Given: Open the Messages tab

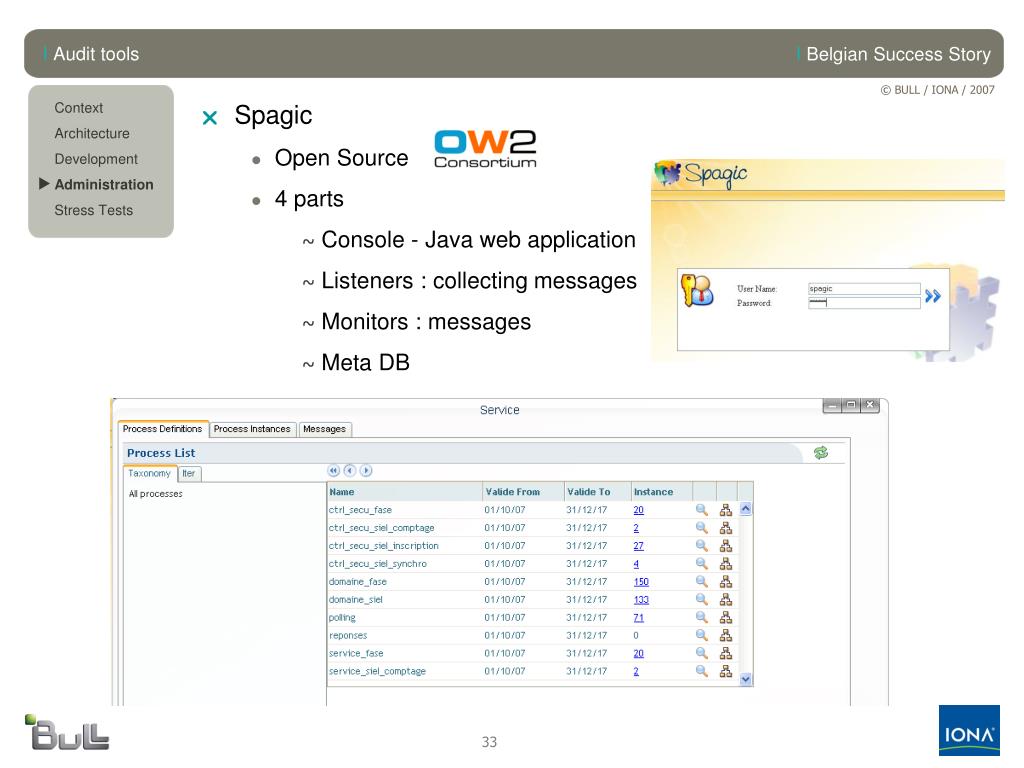Looking at the screenshot, I should 325,429.
